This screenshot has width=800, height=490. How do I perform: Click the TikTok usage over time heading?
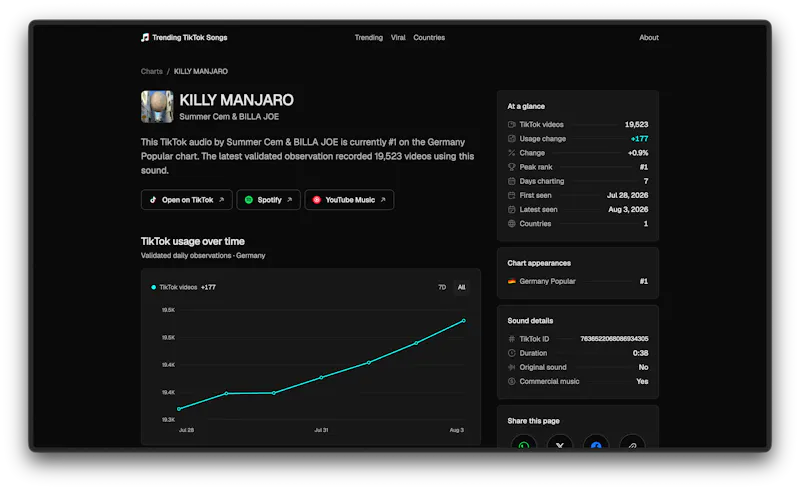pyautogui.click(x=193, y=241)
